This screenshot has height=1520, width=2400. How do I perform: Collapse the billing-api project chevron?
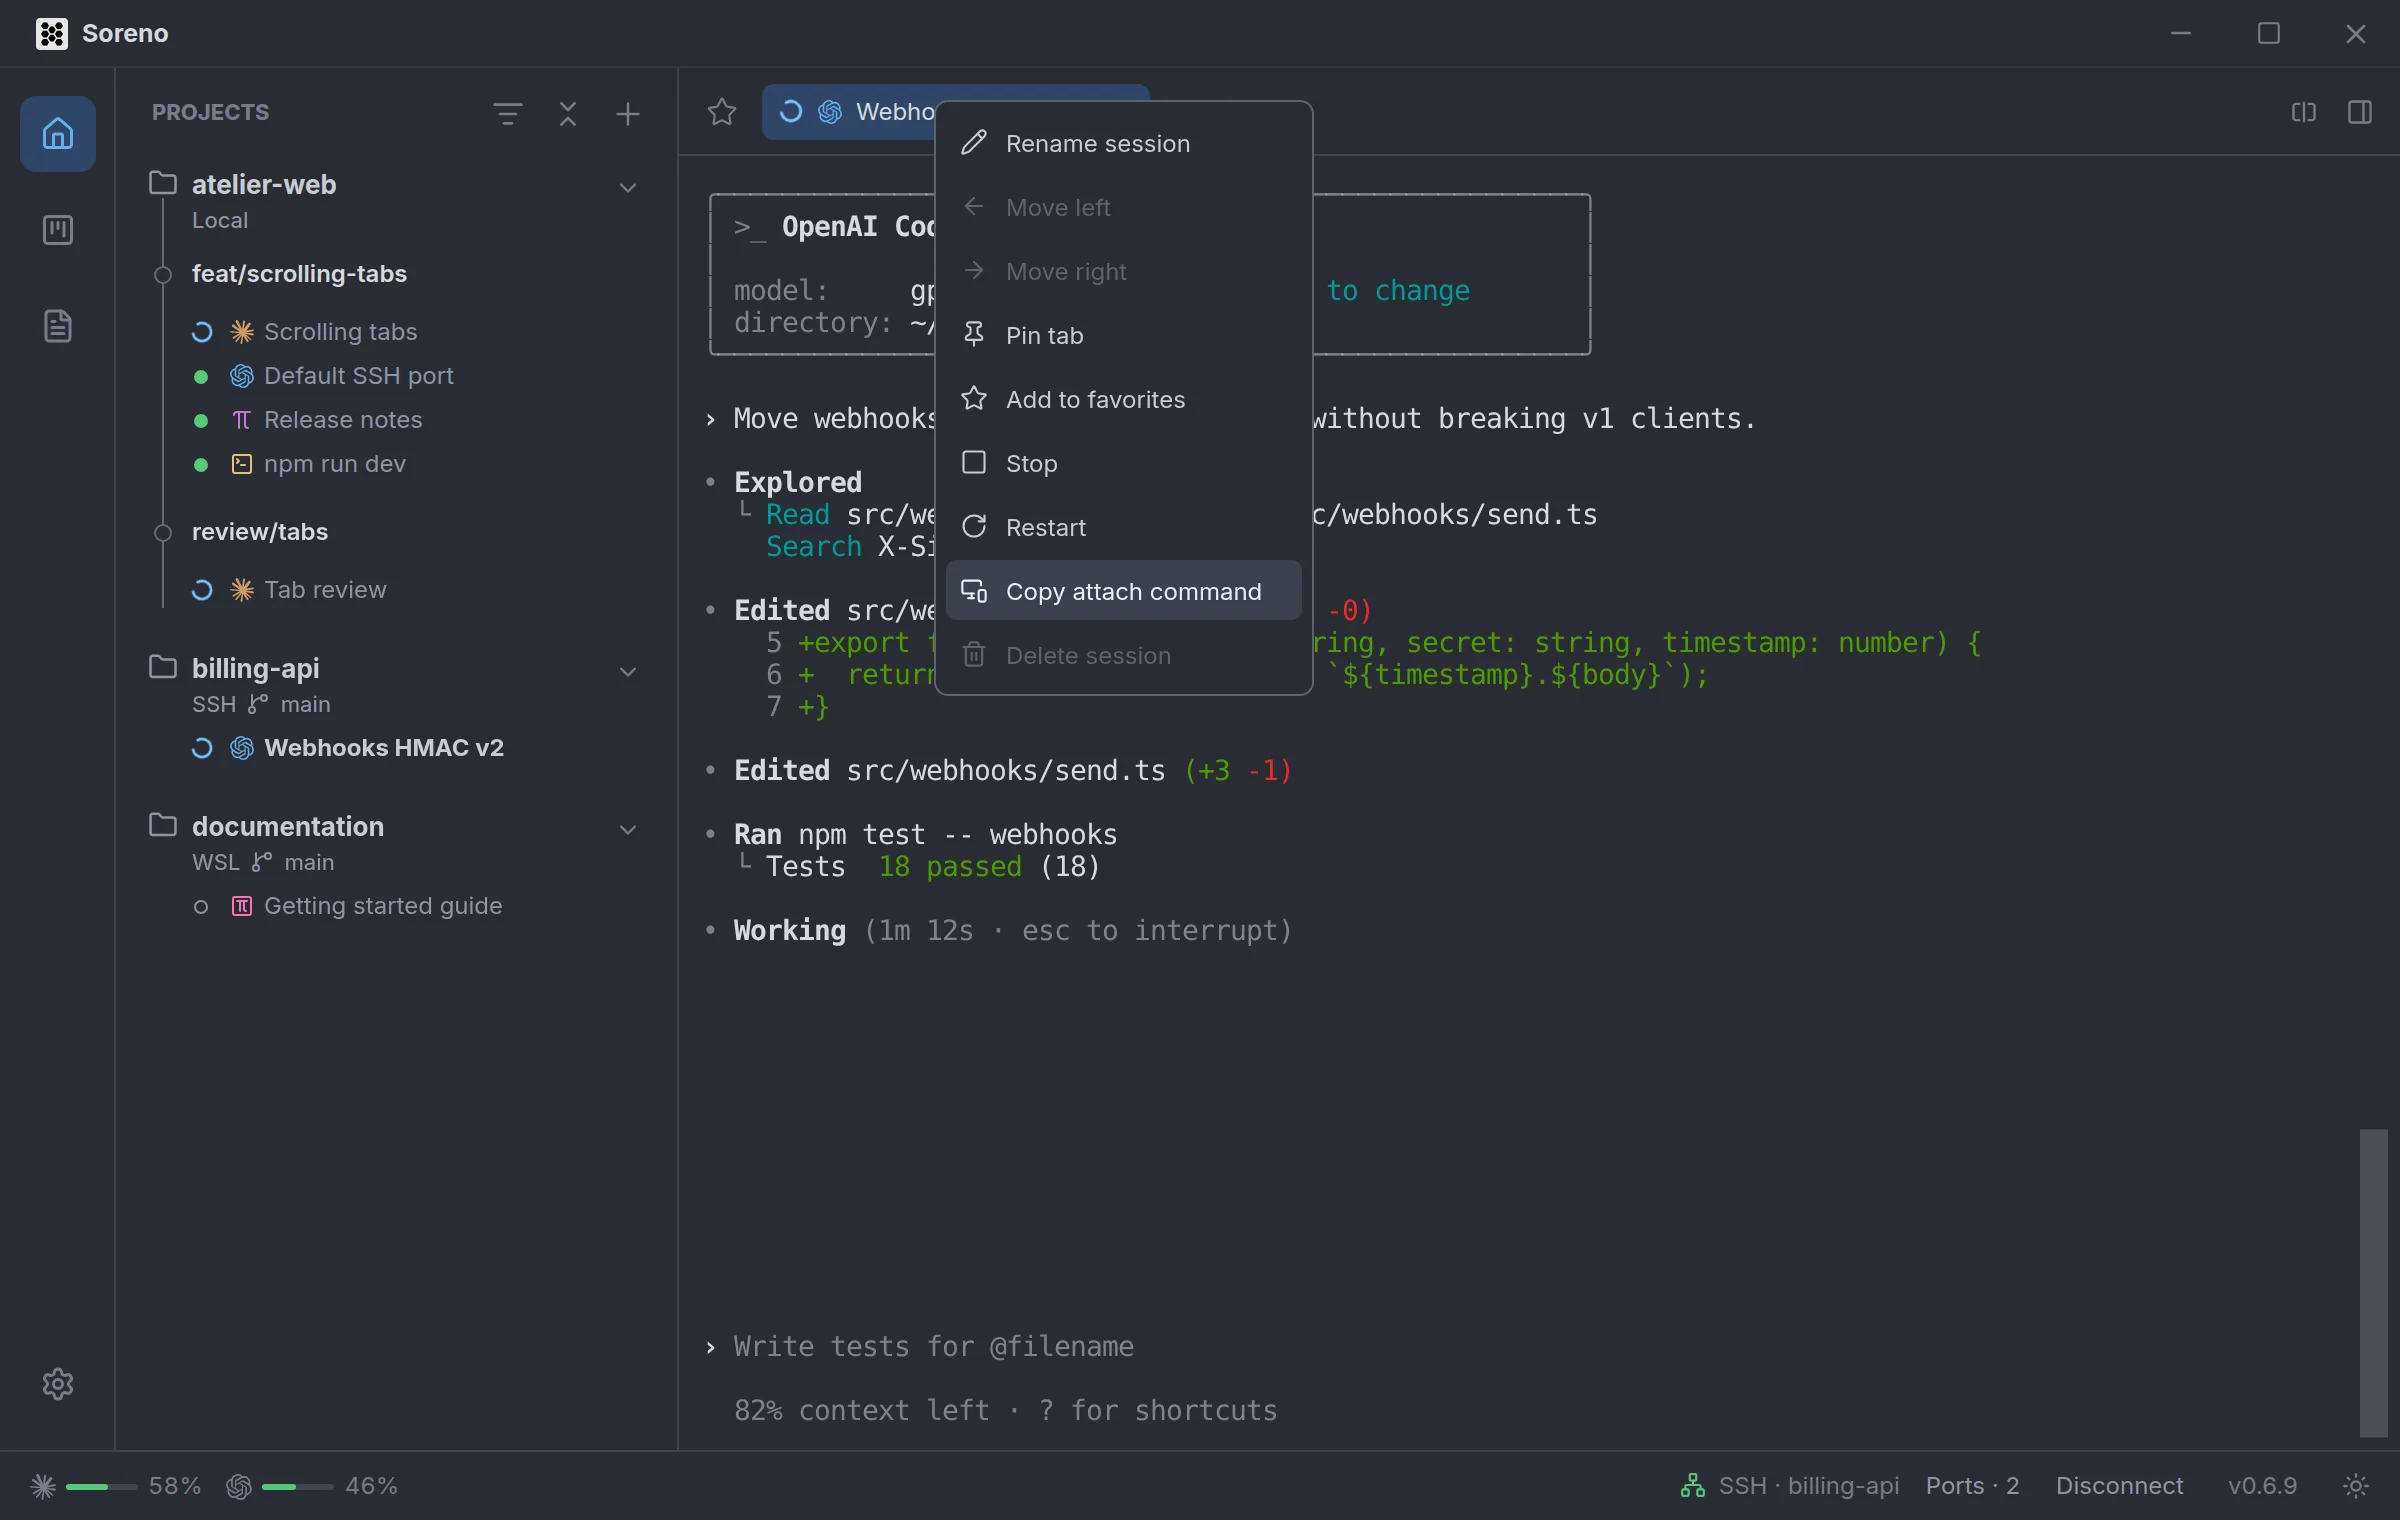[627, 671]
